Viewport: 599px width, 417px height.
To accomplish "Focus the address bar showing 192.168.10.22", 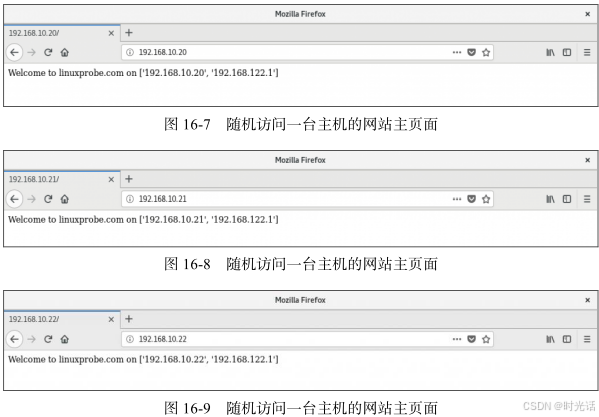I will [x=308, y=339].
